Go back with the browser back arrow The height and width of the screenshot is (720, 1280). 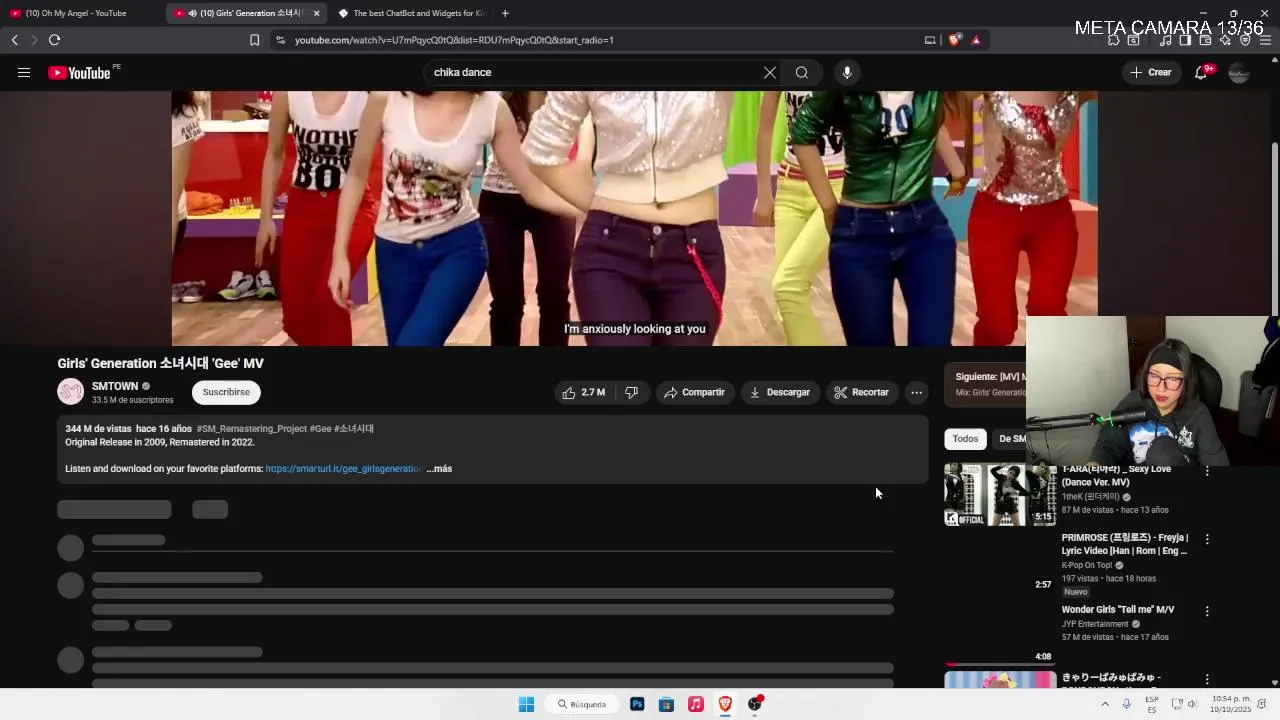[x=14, y=40]
